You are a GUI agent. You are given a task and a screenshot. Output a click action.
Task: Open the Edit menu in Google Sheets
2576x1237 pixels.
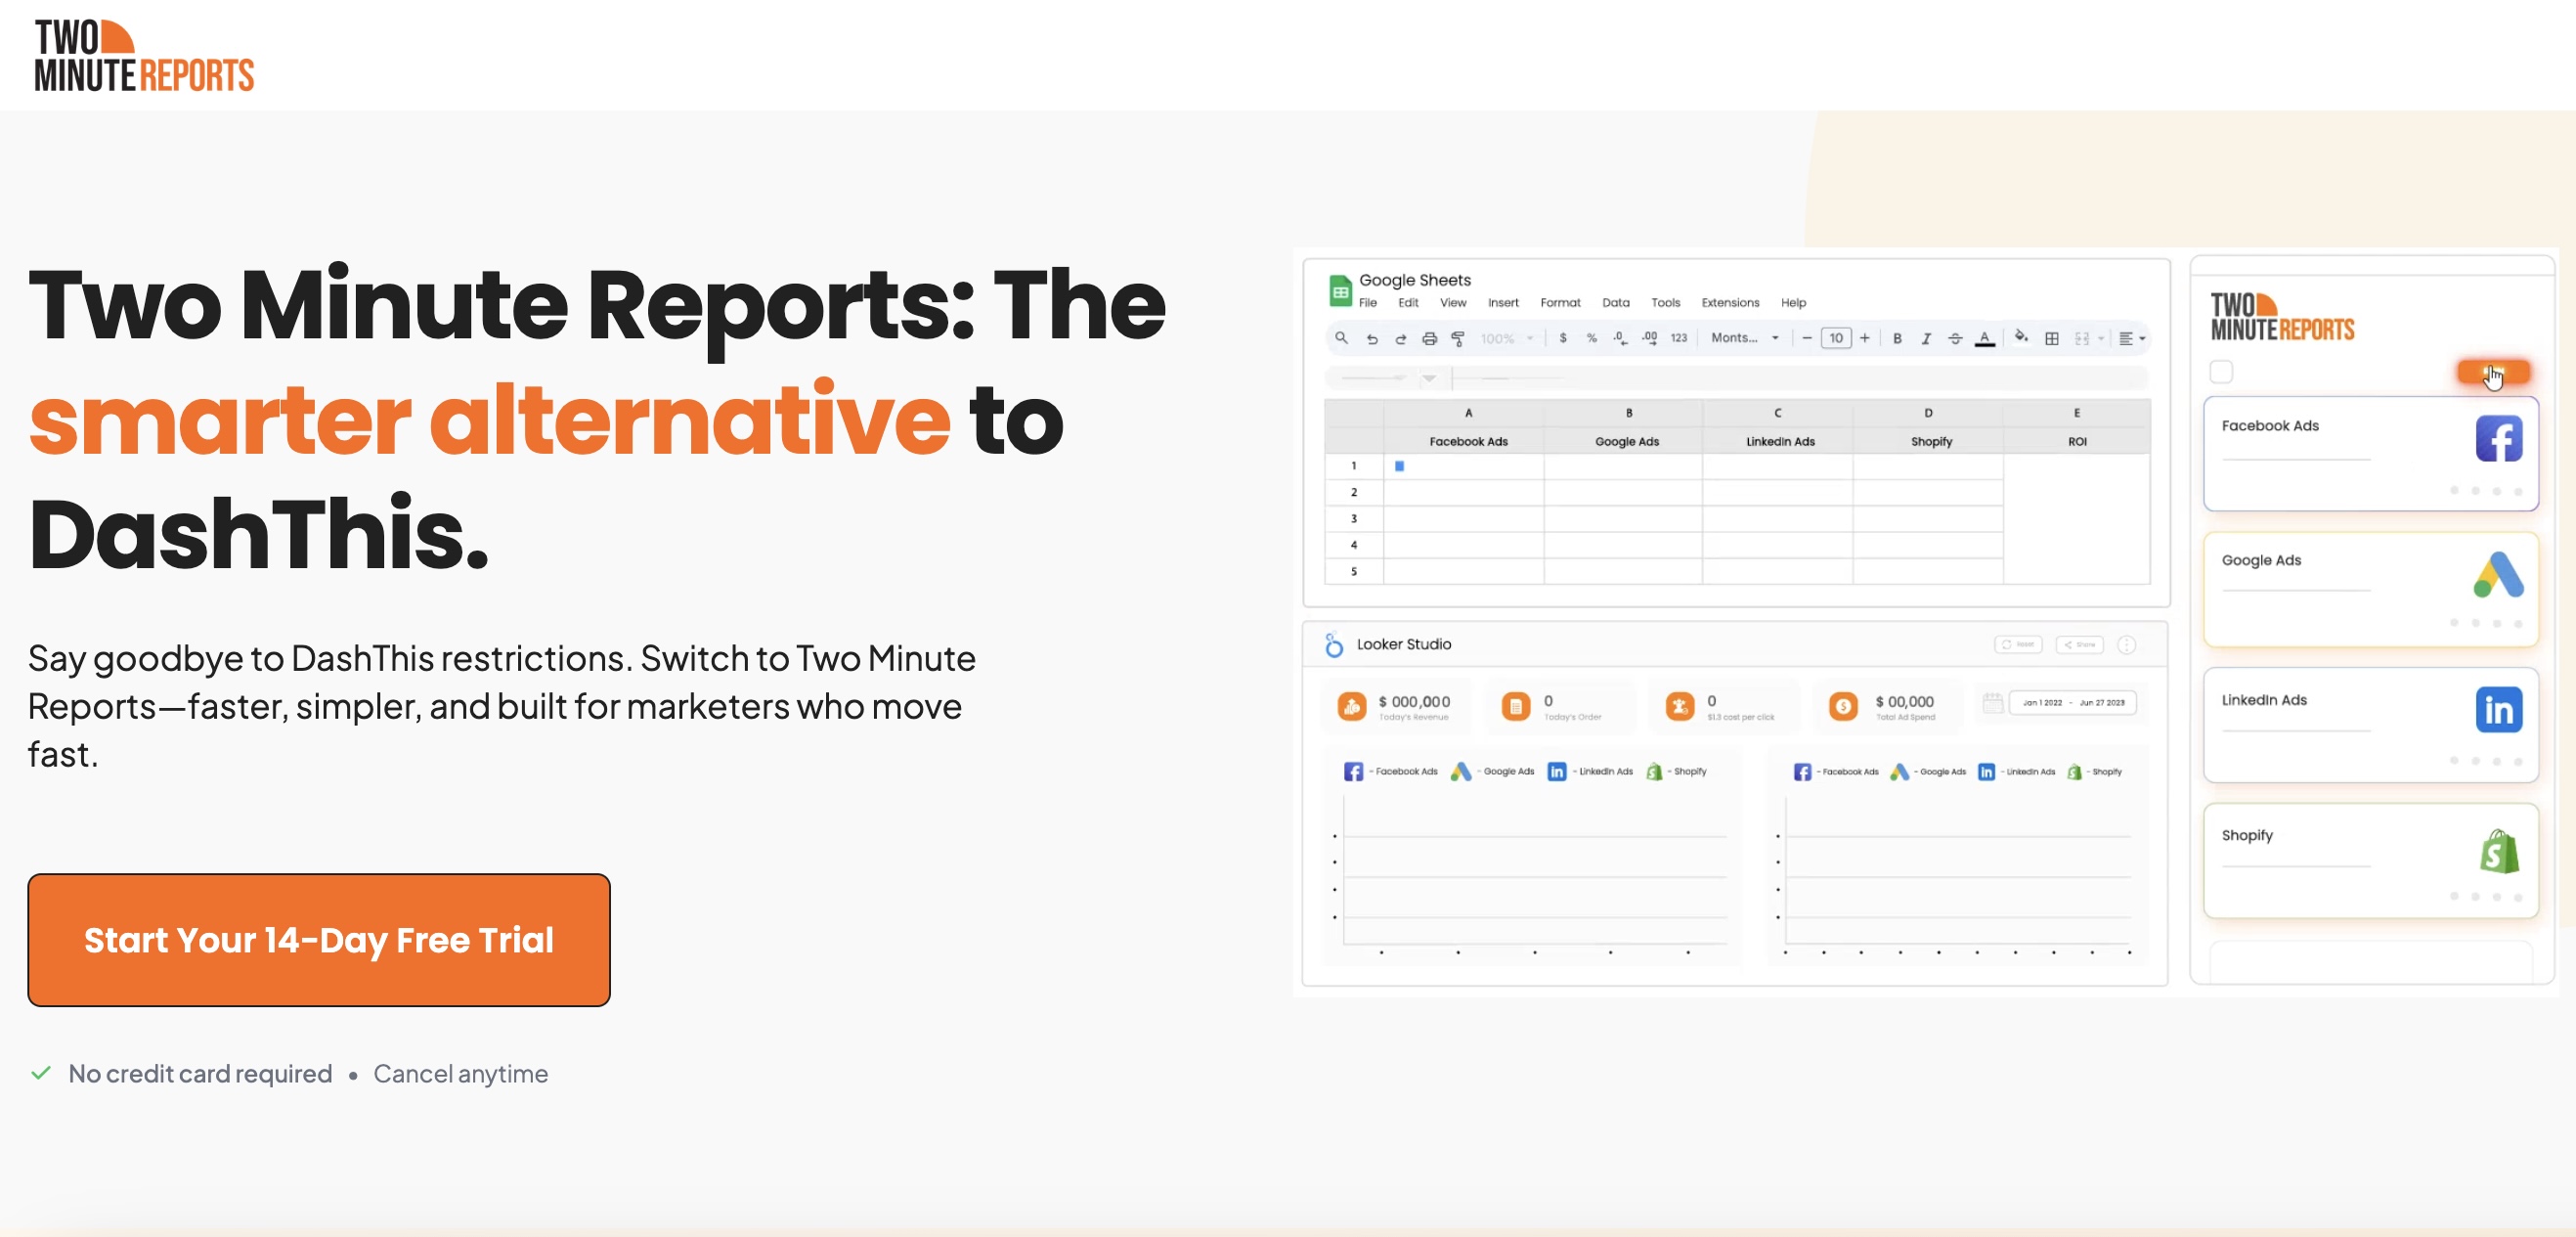coord(1408,303)
